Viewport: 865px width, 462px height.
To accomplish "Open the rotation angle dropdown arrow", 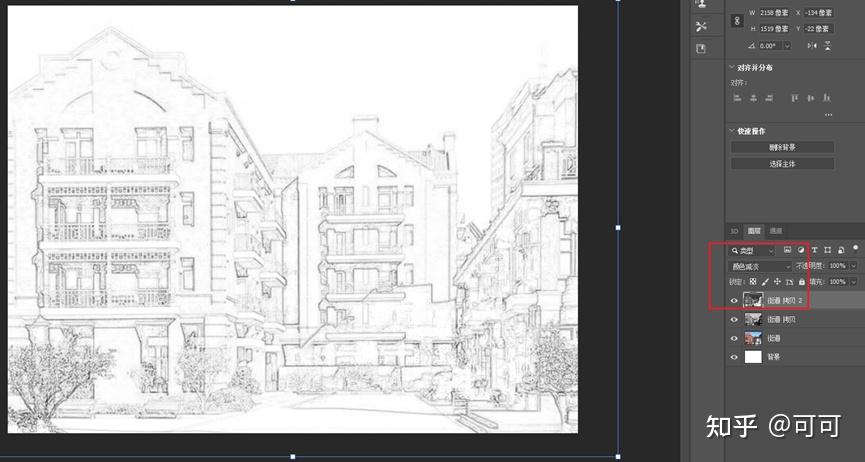I will pos(787,46).
